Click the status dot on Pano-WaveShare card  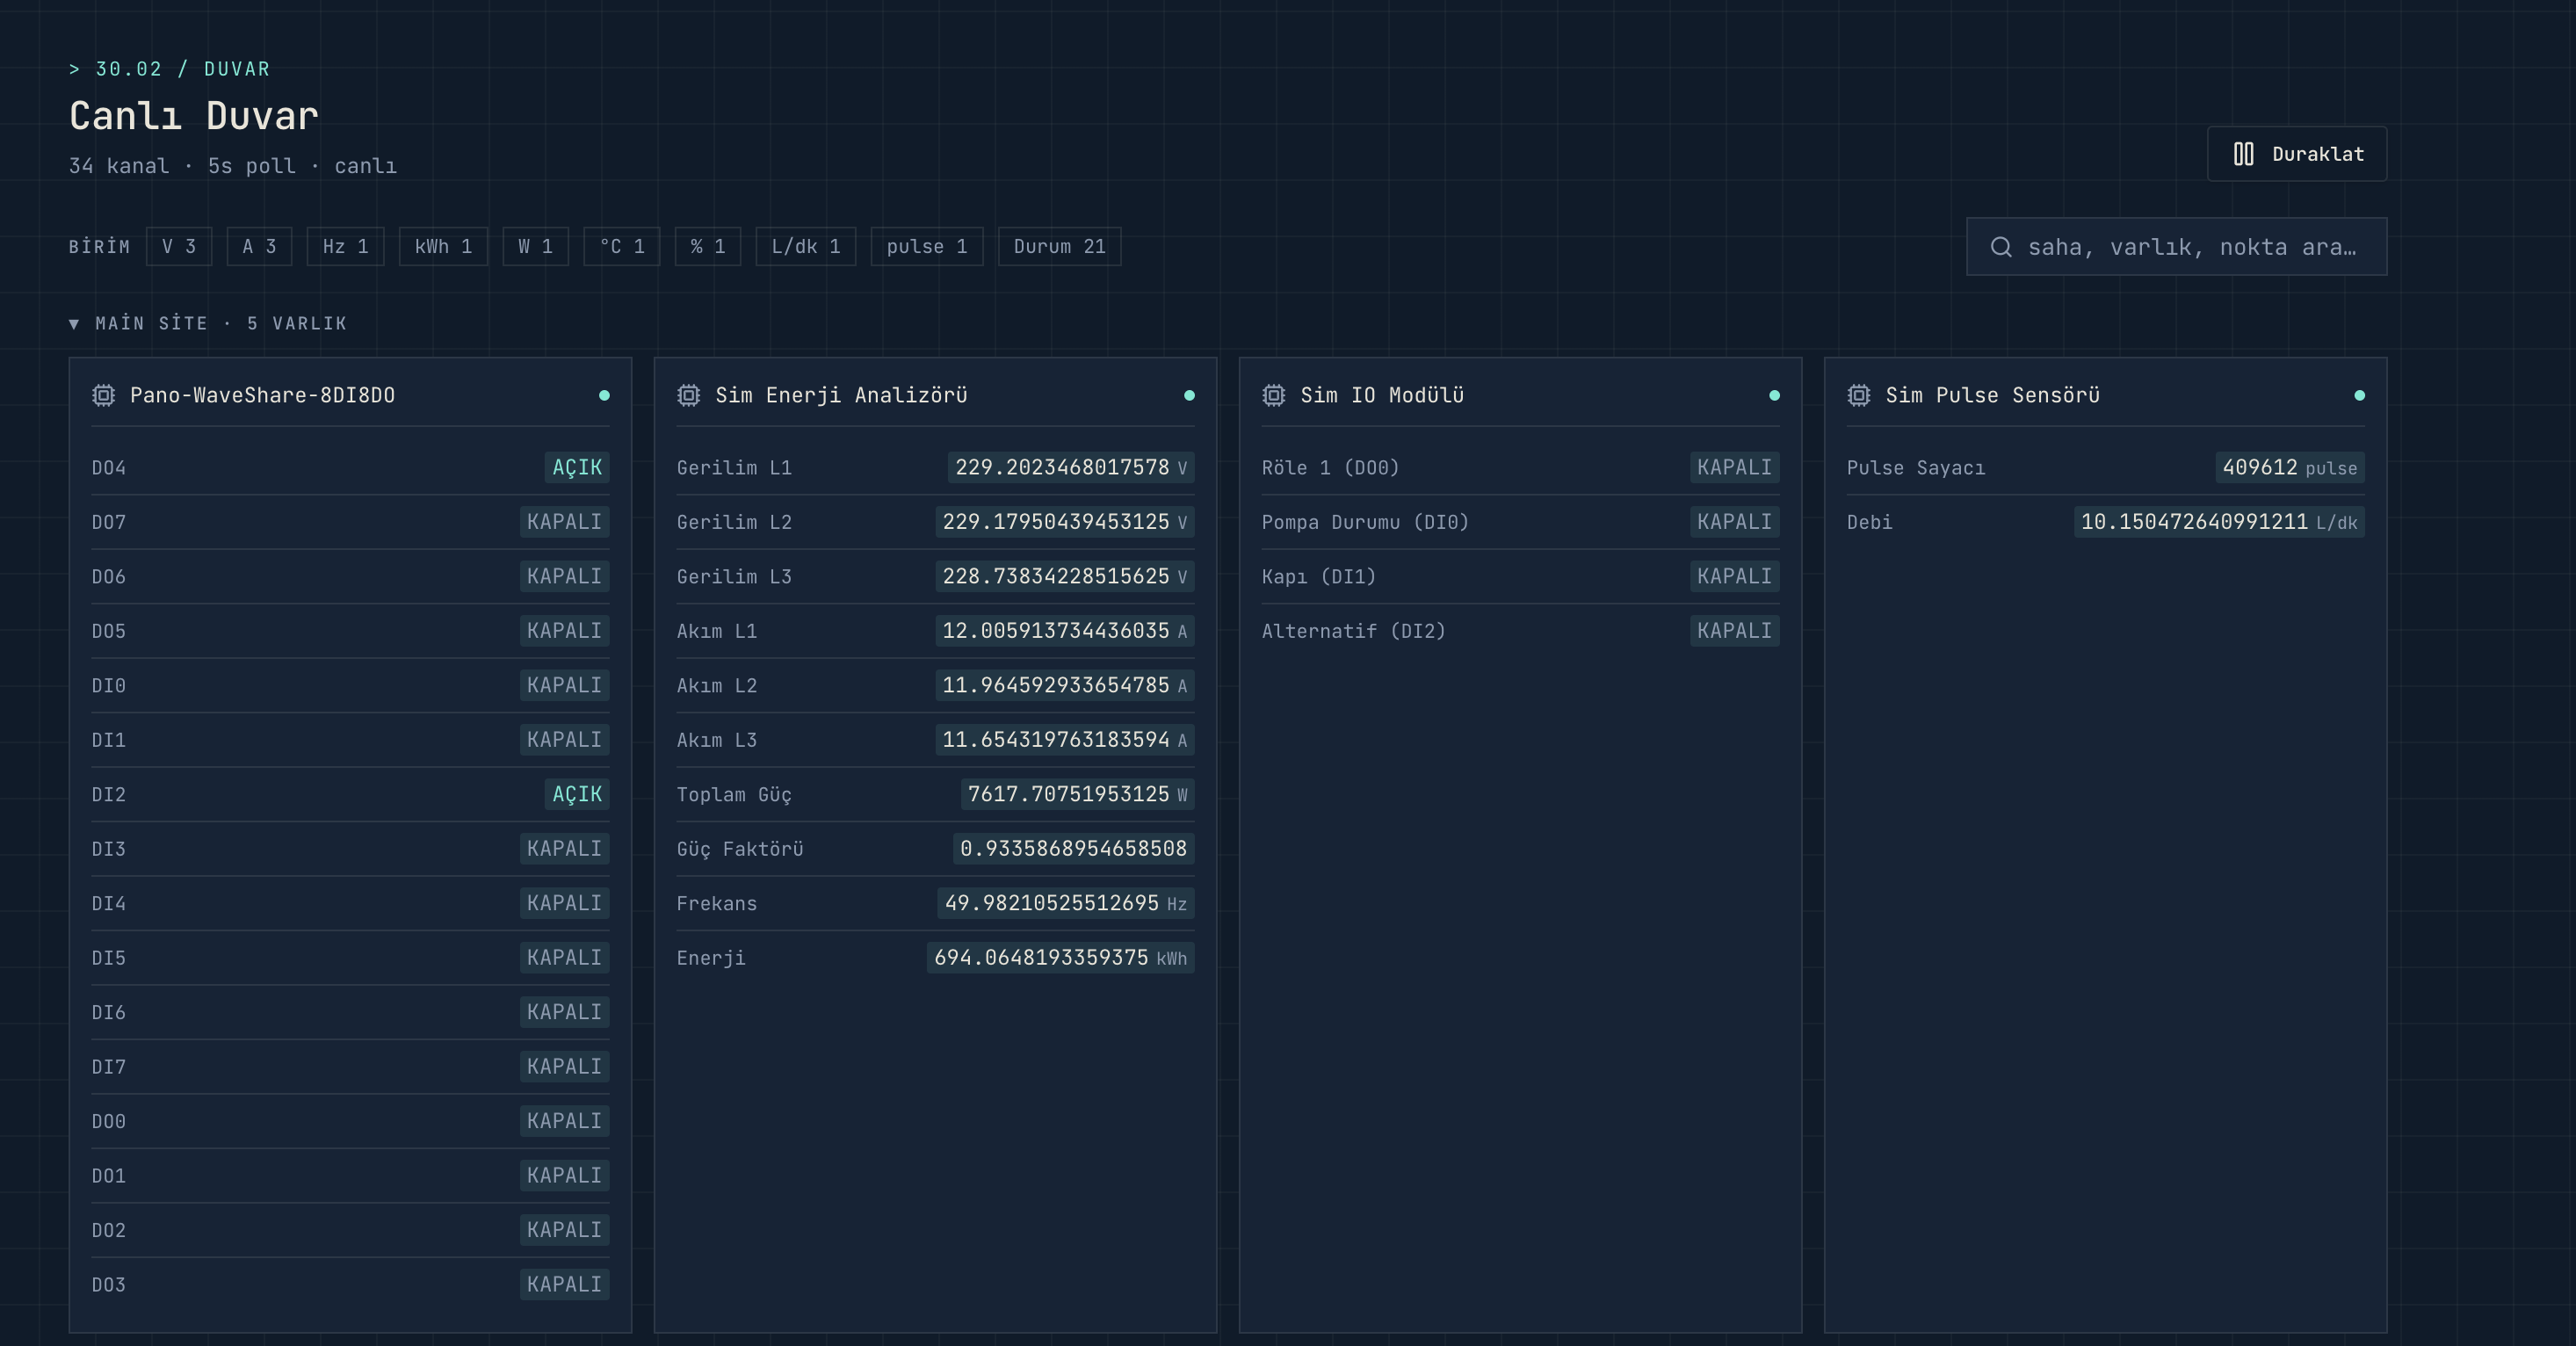point(604,395)
